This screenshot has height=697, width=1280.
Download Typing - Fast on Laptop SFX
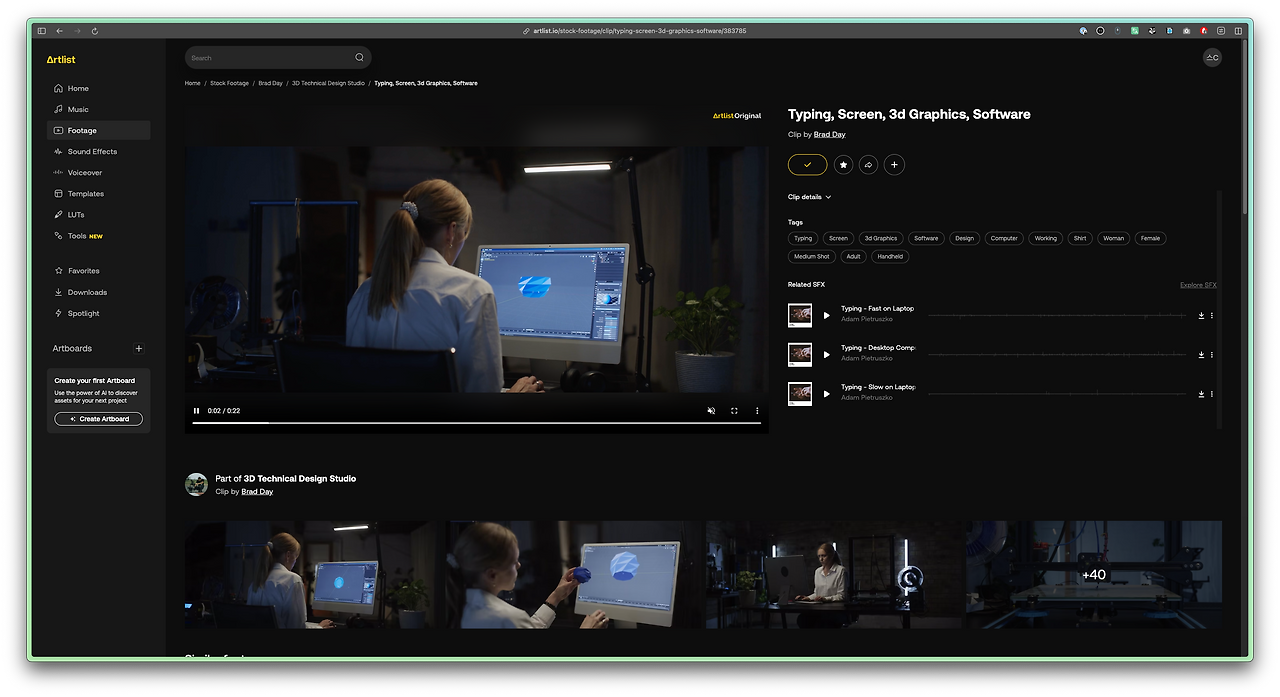pos(1201,316)
